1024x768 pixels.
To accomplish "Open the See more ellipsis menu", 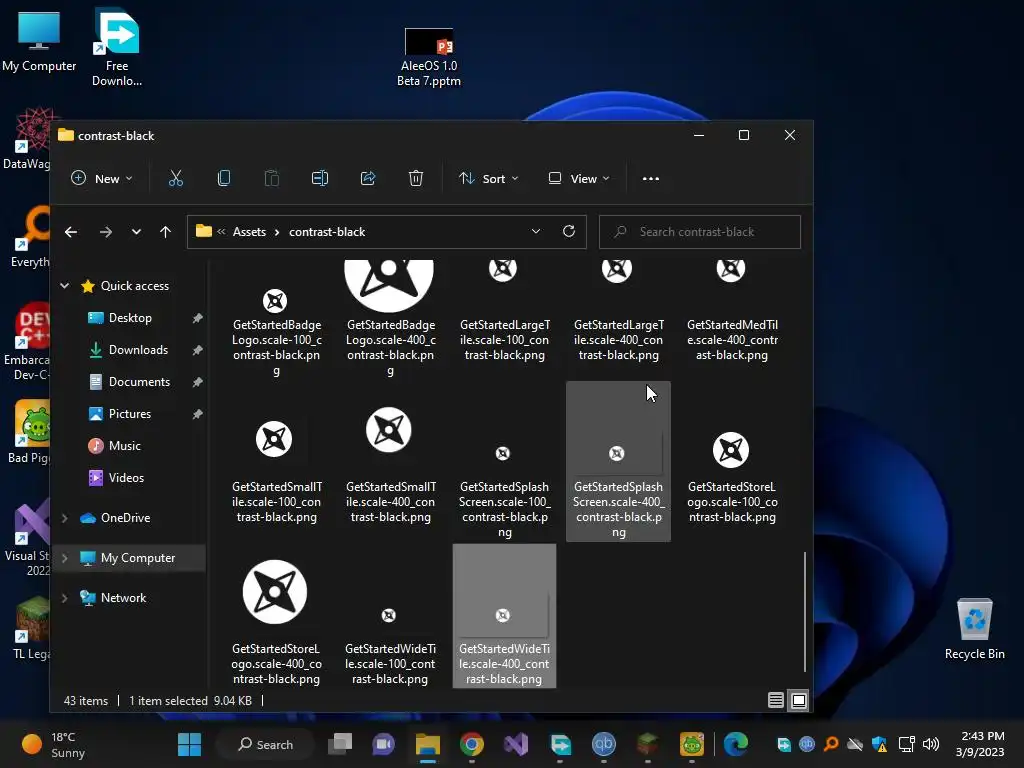I will pyautogui.click(x=650, y=178).
